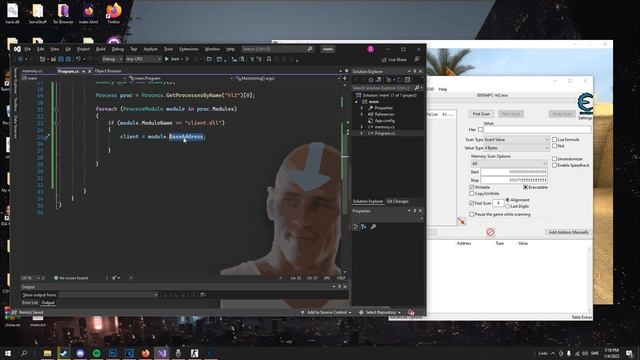
Task: Toggle the Writable checkbox
Action: [x=472, y=187]
